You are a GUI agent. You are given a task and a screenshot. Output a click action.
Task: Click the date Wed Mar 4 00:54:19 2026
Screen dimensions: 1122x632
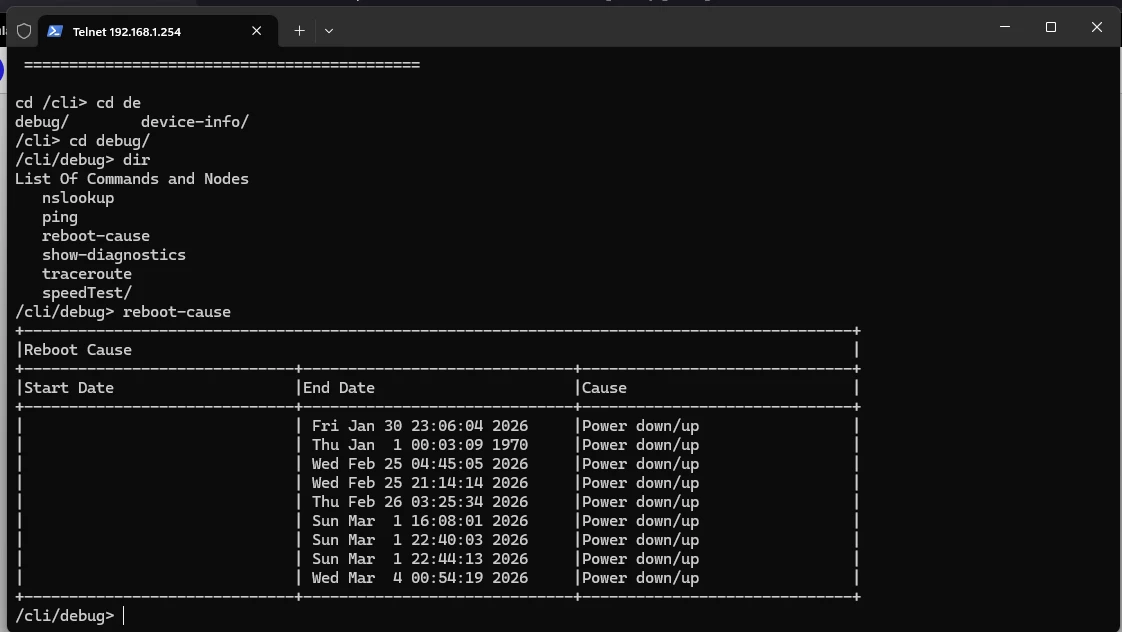419,578
